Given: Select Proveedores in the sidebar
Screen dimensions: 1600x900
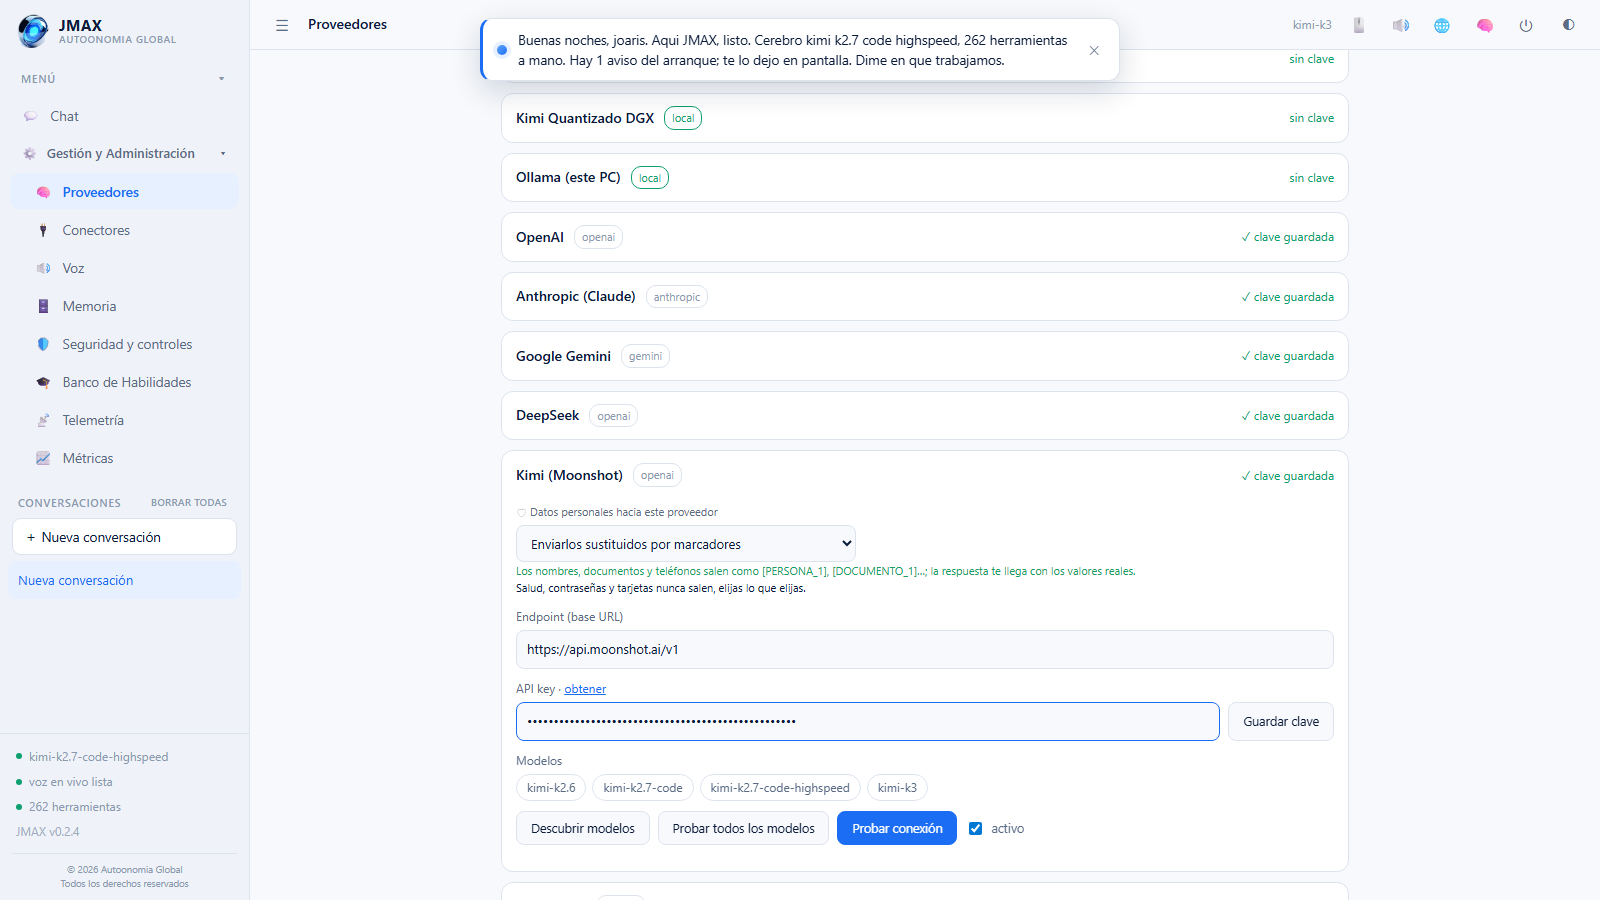Looking at the screenshot, I should [x=124, y=192].
